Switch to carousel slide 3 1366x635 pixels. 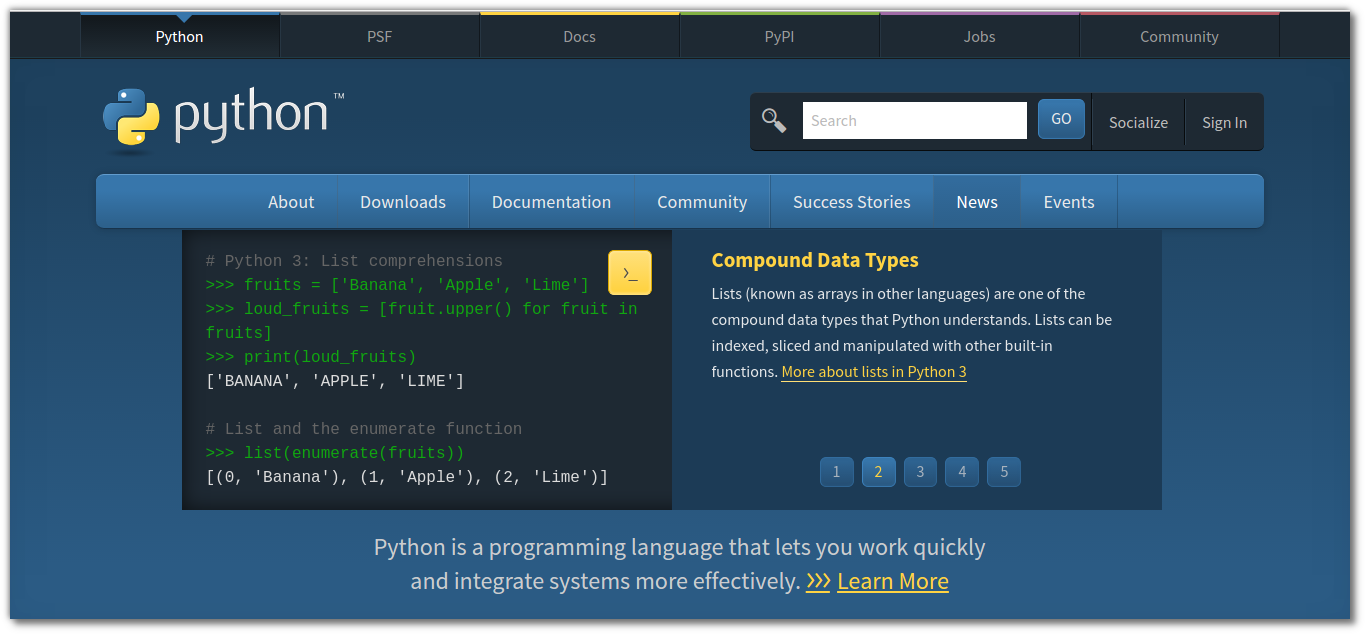click(x=920, y=472)
